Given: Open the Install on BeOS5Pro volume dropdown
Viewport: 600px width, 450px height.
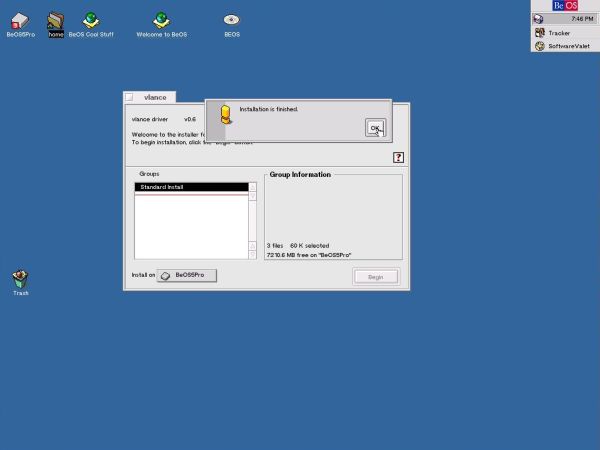Looking at the screenshot, I should pos(187,275).
